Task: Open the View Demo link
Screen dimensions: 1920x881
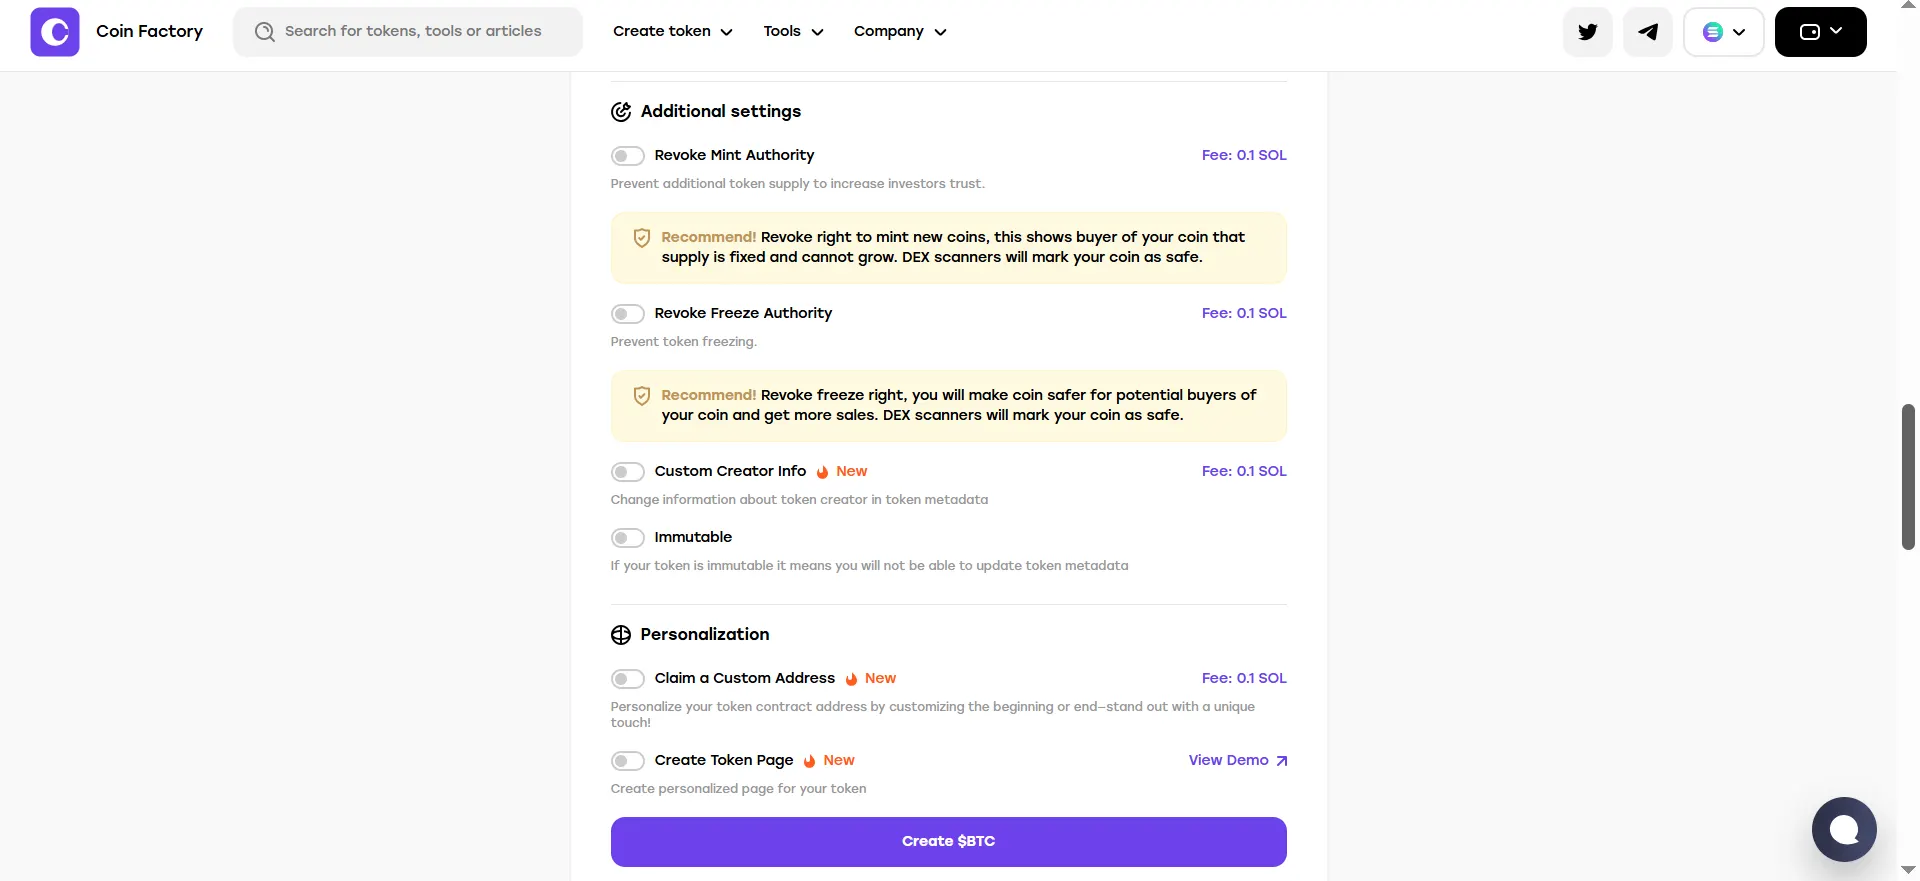Action: point(1238,760)
